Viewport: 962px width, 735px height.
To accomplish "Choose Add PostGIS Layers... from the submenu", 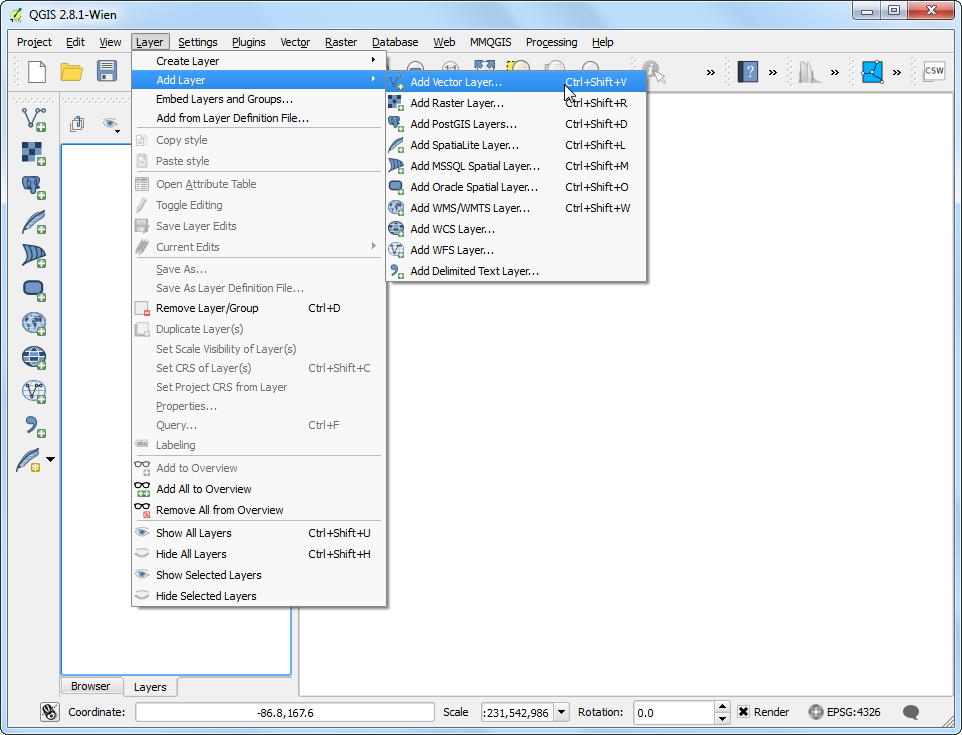I will point(516,124).
